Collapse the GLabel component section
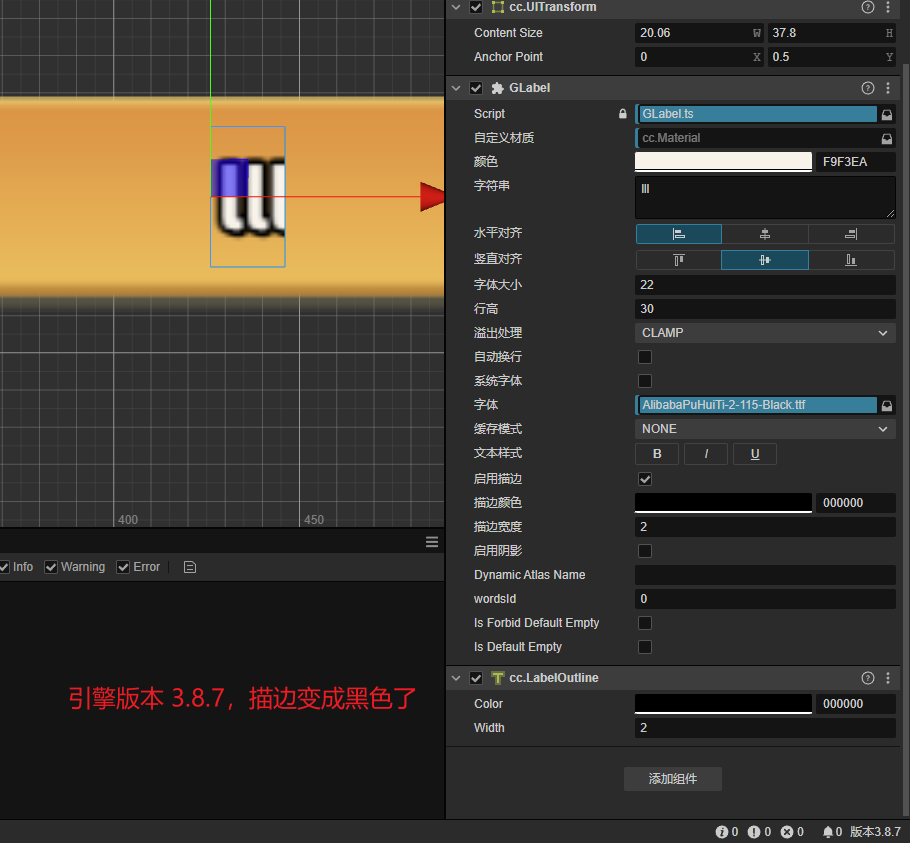Image resolution: width=910 pixels, height=843 pixels. pyautogui.click(x=456, y=88)
